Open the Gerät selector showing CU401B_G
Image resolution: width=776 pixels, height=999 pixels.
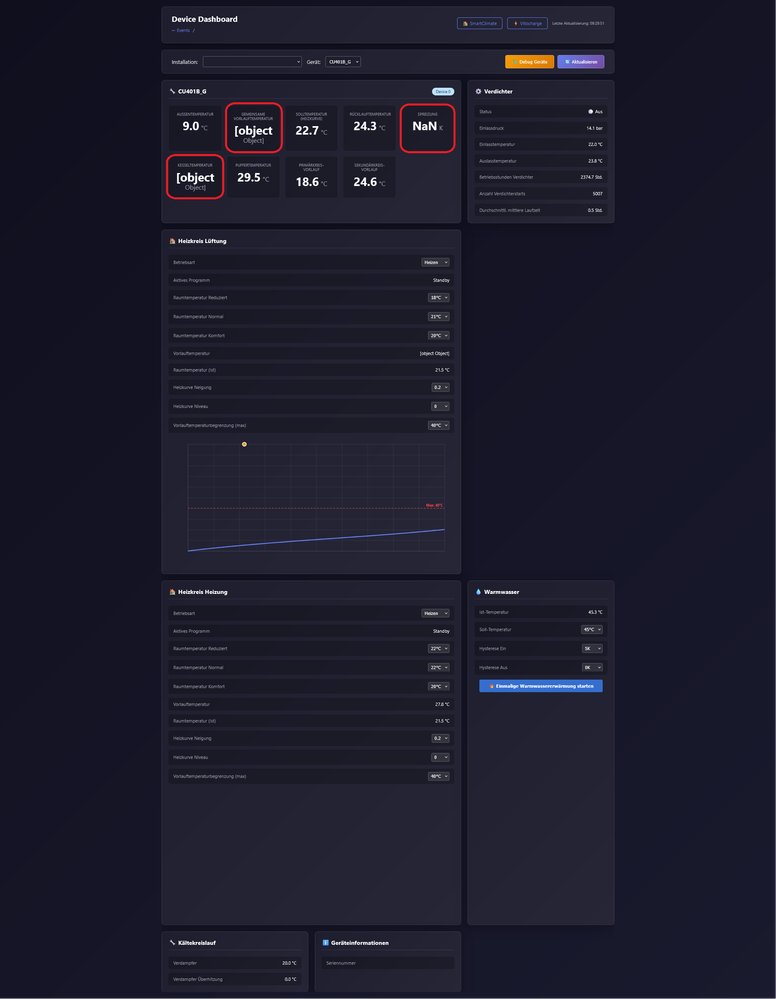343,62
